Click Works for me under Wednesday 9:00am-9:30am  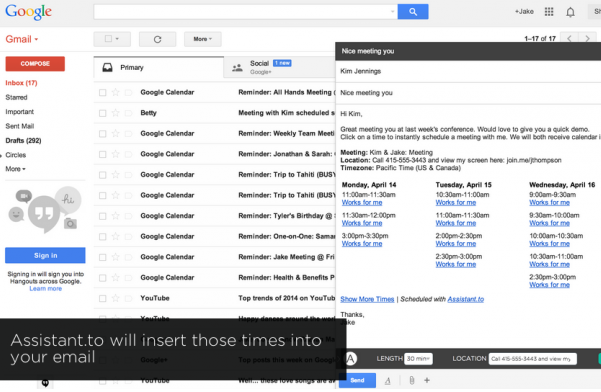(549, 203)
